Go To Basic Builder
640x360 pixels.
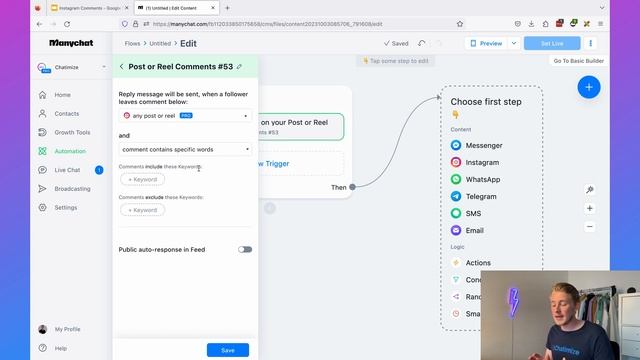[x=578, y=61]
